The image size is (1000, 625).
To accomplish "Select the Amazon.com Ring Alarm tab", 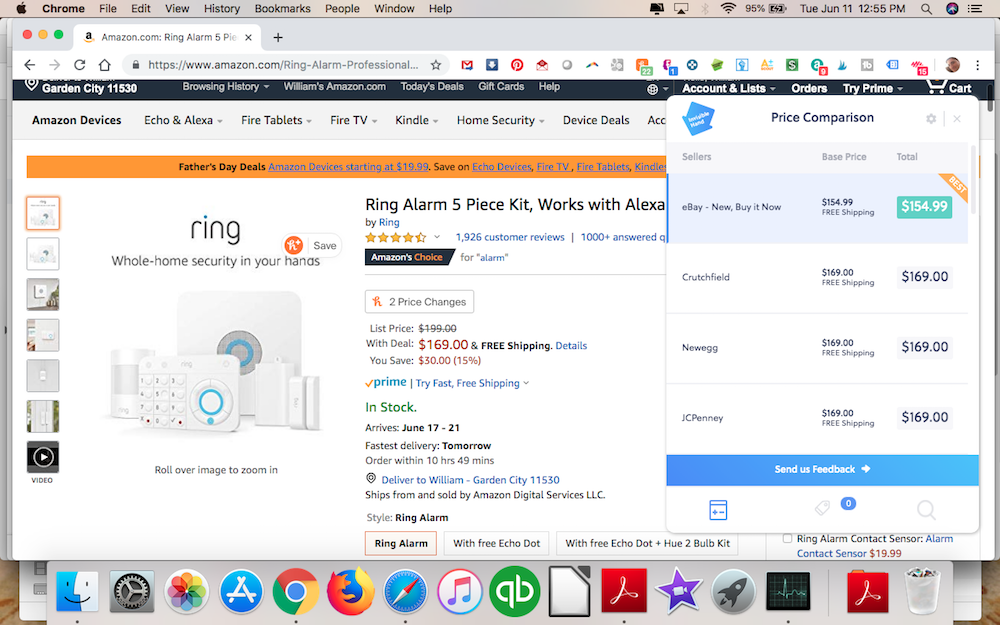I will (166, 37).
